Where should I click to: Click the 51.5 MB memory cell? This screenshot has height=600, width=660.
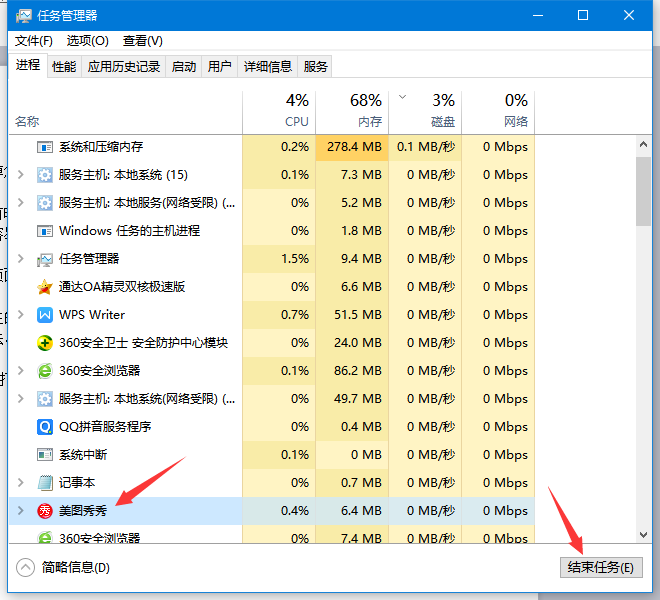(x=352, y=315)
